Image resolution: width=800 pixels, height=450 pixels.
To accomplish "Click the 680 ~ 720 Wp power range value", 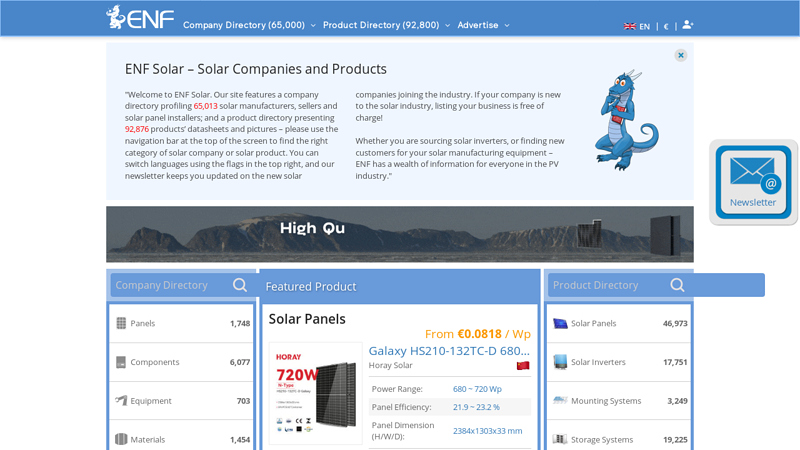I will pos(477,389).
